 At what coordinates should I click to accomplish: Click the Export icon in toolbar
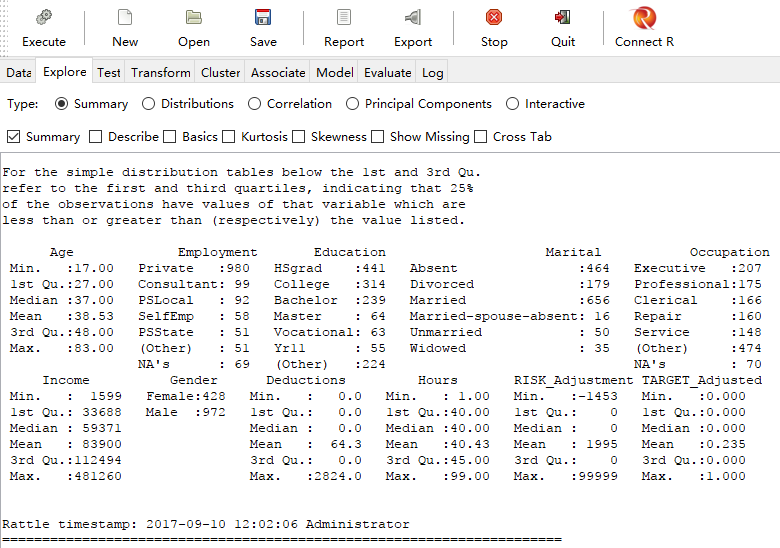pyautogui.click(x=413, y=17)
